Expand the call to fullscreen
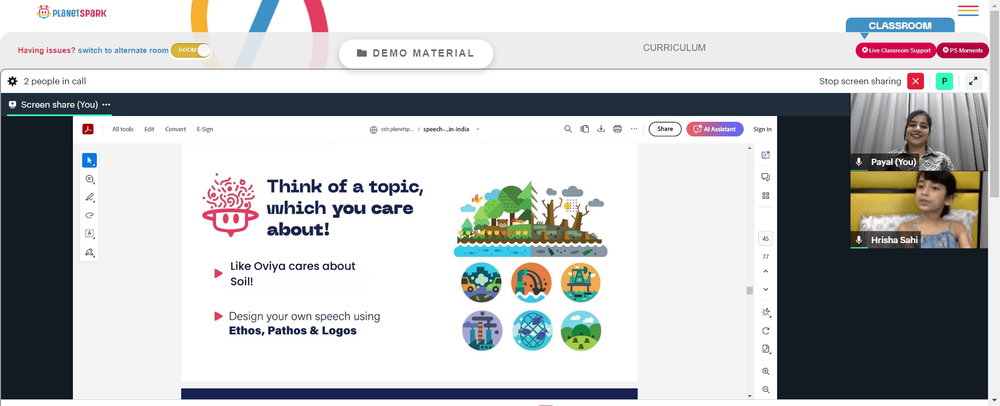Image resolution: width=1000 pixels, height=406 pixels. pos(973,81)
